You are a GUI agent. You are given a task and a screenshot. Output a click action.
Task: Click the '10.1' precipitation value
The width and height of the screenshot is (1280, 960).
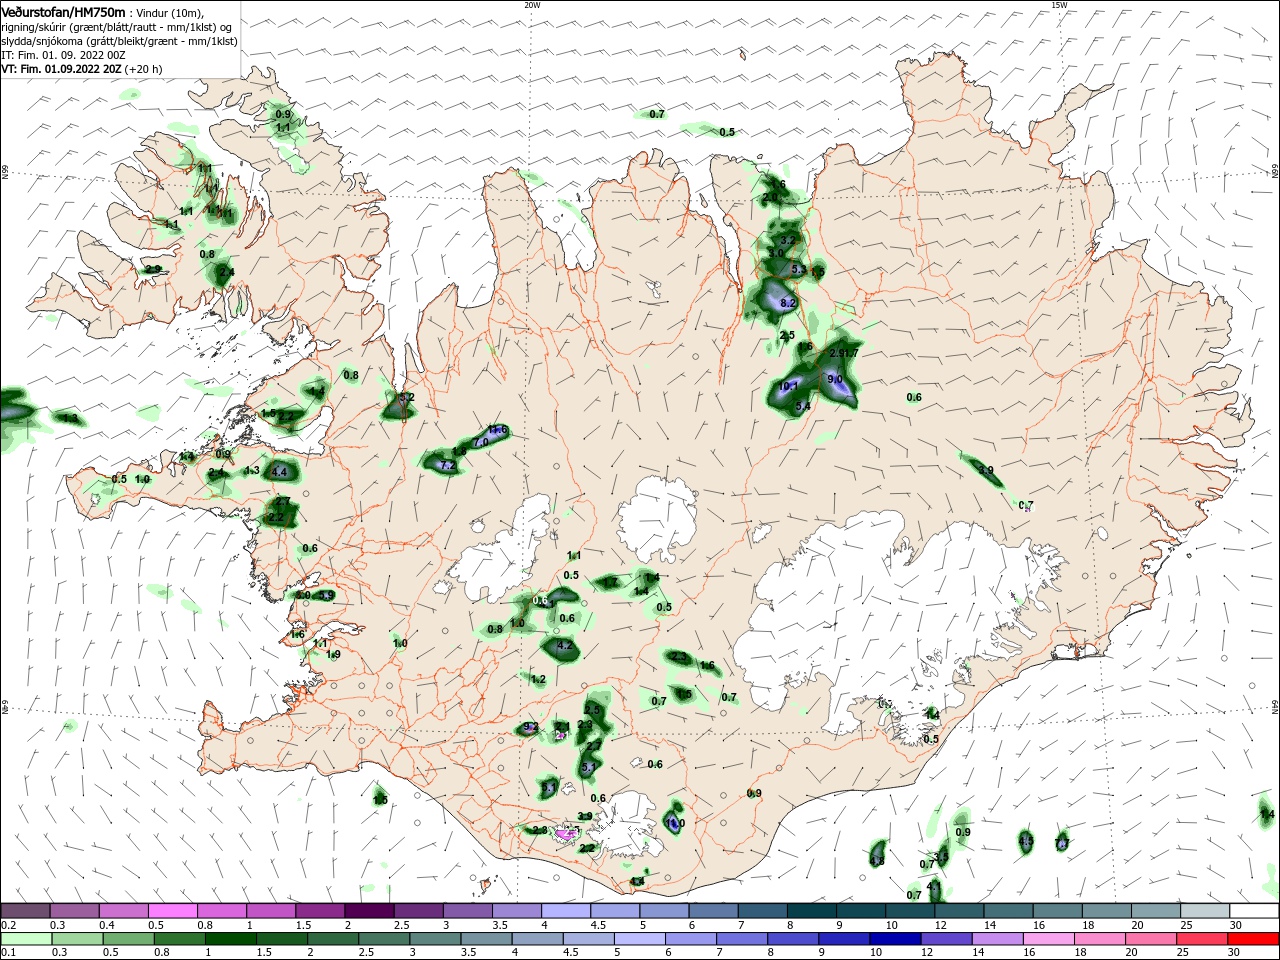click(788, 386)
